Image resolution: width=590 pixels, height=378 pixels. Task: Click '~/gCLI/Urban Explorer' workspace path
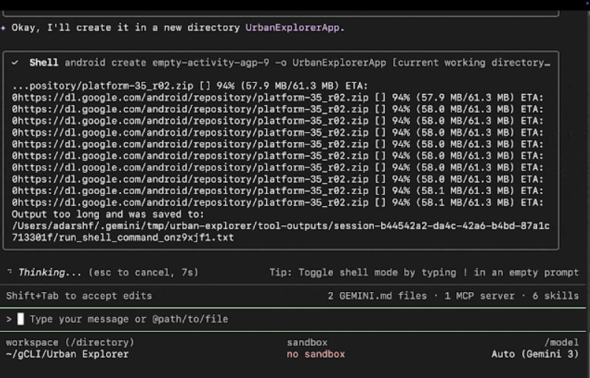67,354
